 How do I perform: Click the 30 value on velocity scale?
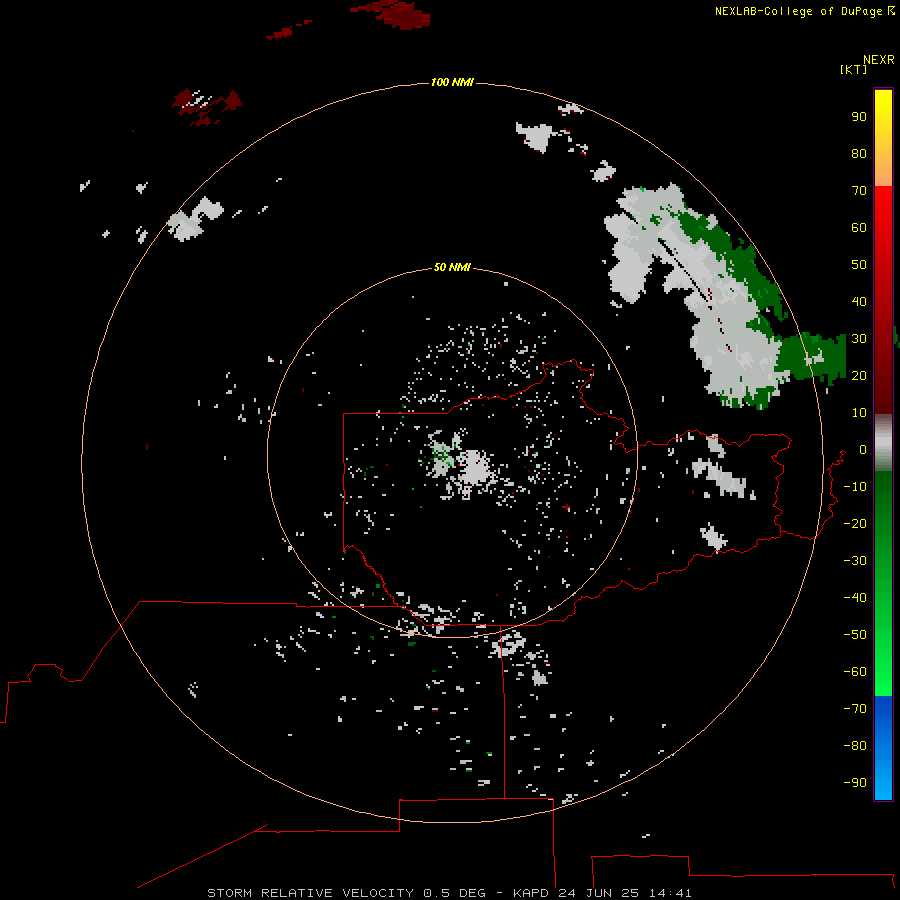(859, 339)
